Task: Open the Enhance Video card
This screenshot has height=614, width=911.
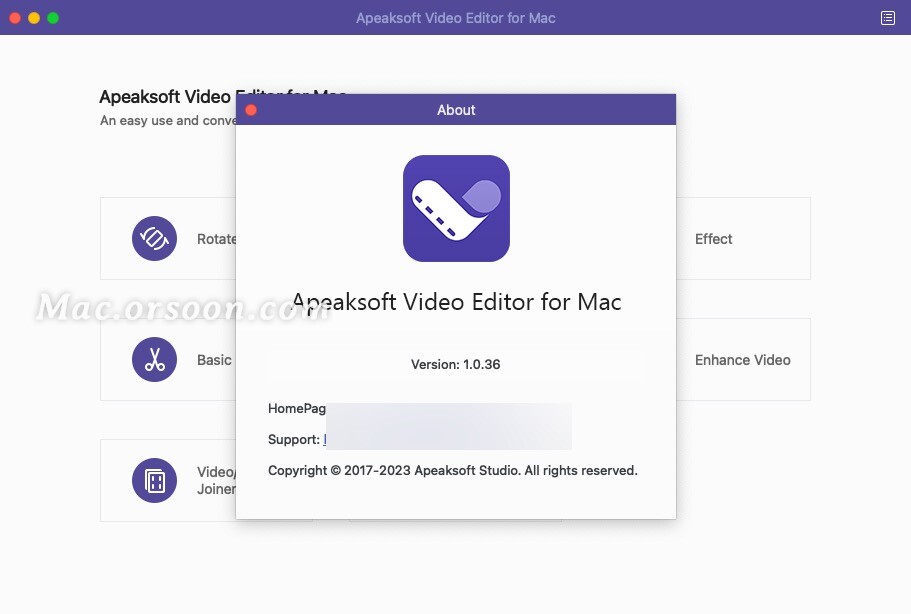Action: click(743, 360)
